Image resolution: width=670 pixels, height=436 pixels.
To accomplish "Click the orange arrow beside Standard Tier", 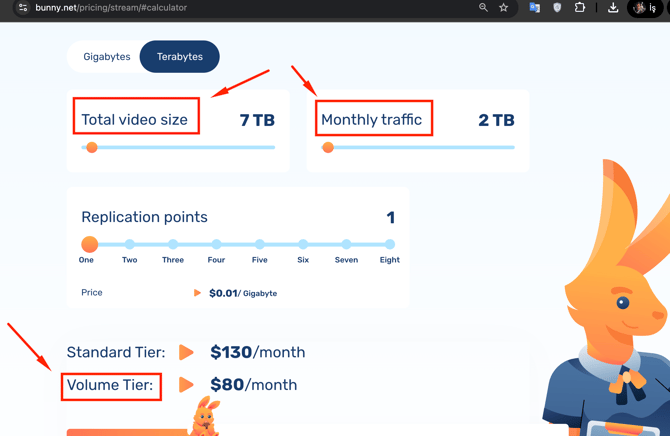I will [186, 352].
